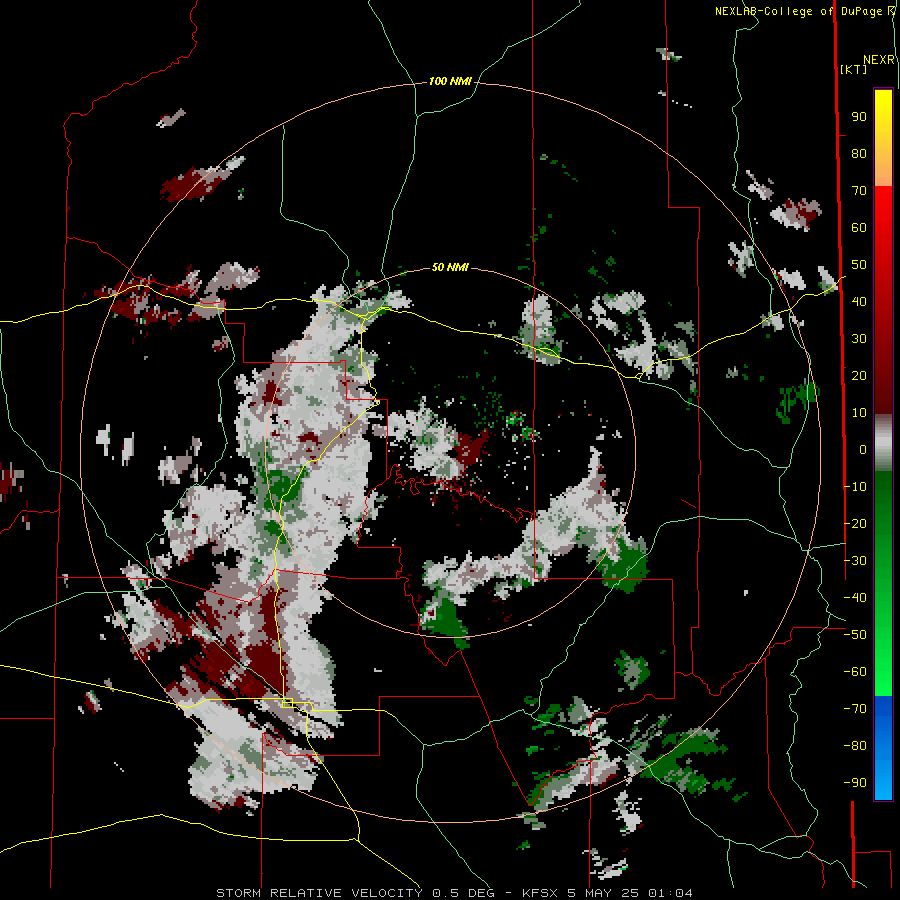
Task: Select the 0 value on the velocity scale
Action: point(863,450)
